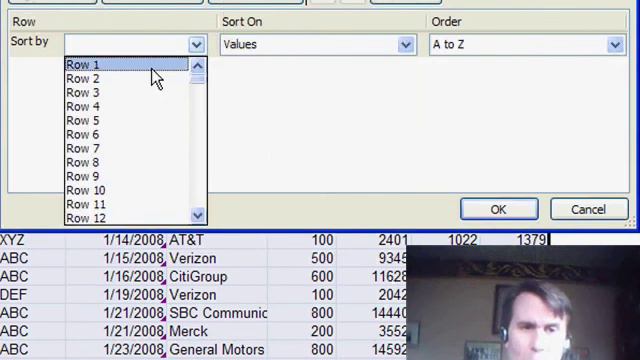Choose Row 8 from the dropdown list

[x=127, y=162]
